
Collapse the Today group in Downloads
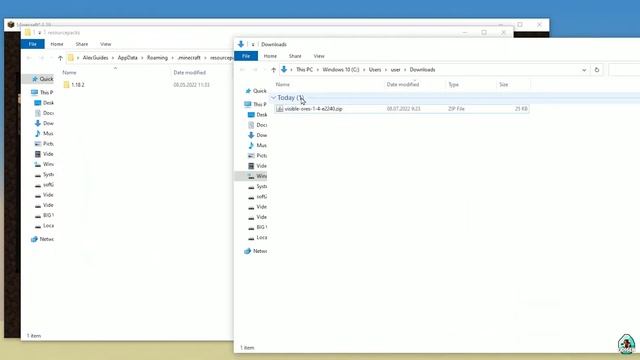click(273, 98)
